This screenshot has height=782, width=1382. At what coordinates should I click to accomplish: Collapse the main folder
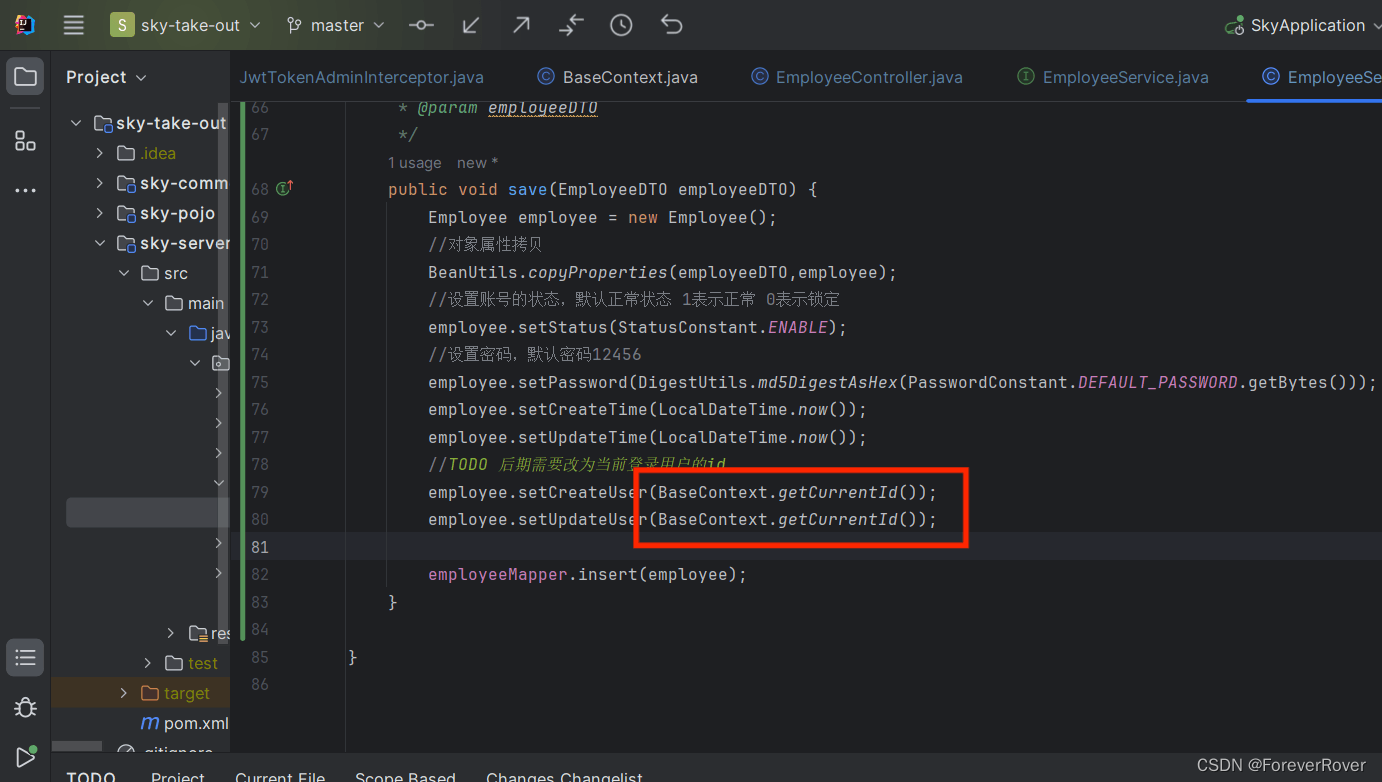[148, 303]
